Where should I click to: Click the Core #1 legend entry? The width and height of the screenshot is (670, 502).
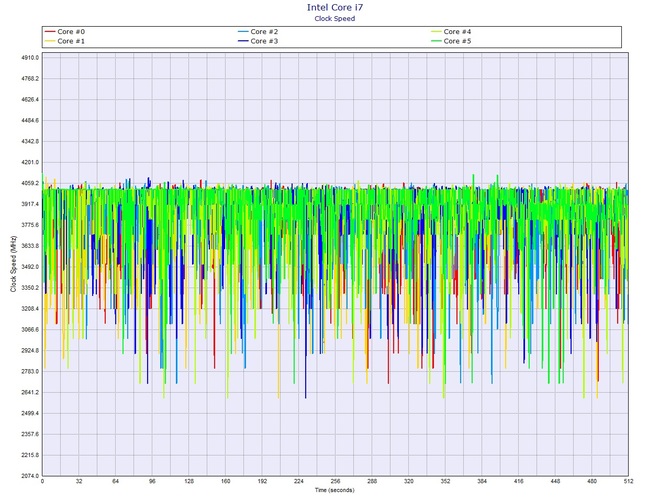[65, 41]
